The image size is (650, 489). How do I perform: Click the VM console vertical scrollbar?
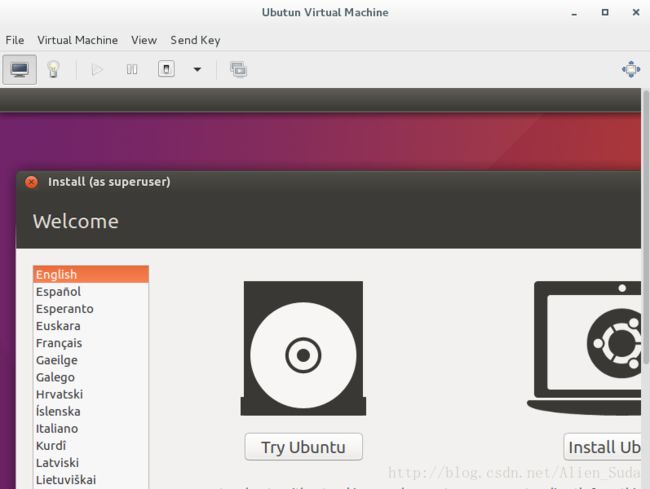[645, 227]
